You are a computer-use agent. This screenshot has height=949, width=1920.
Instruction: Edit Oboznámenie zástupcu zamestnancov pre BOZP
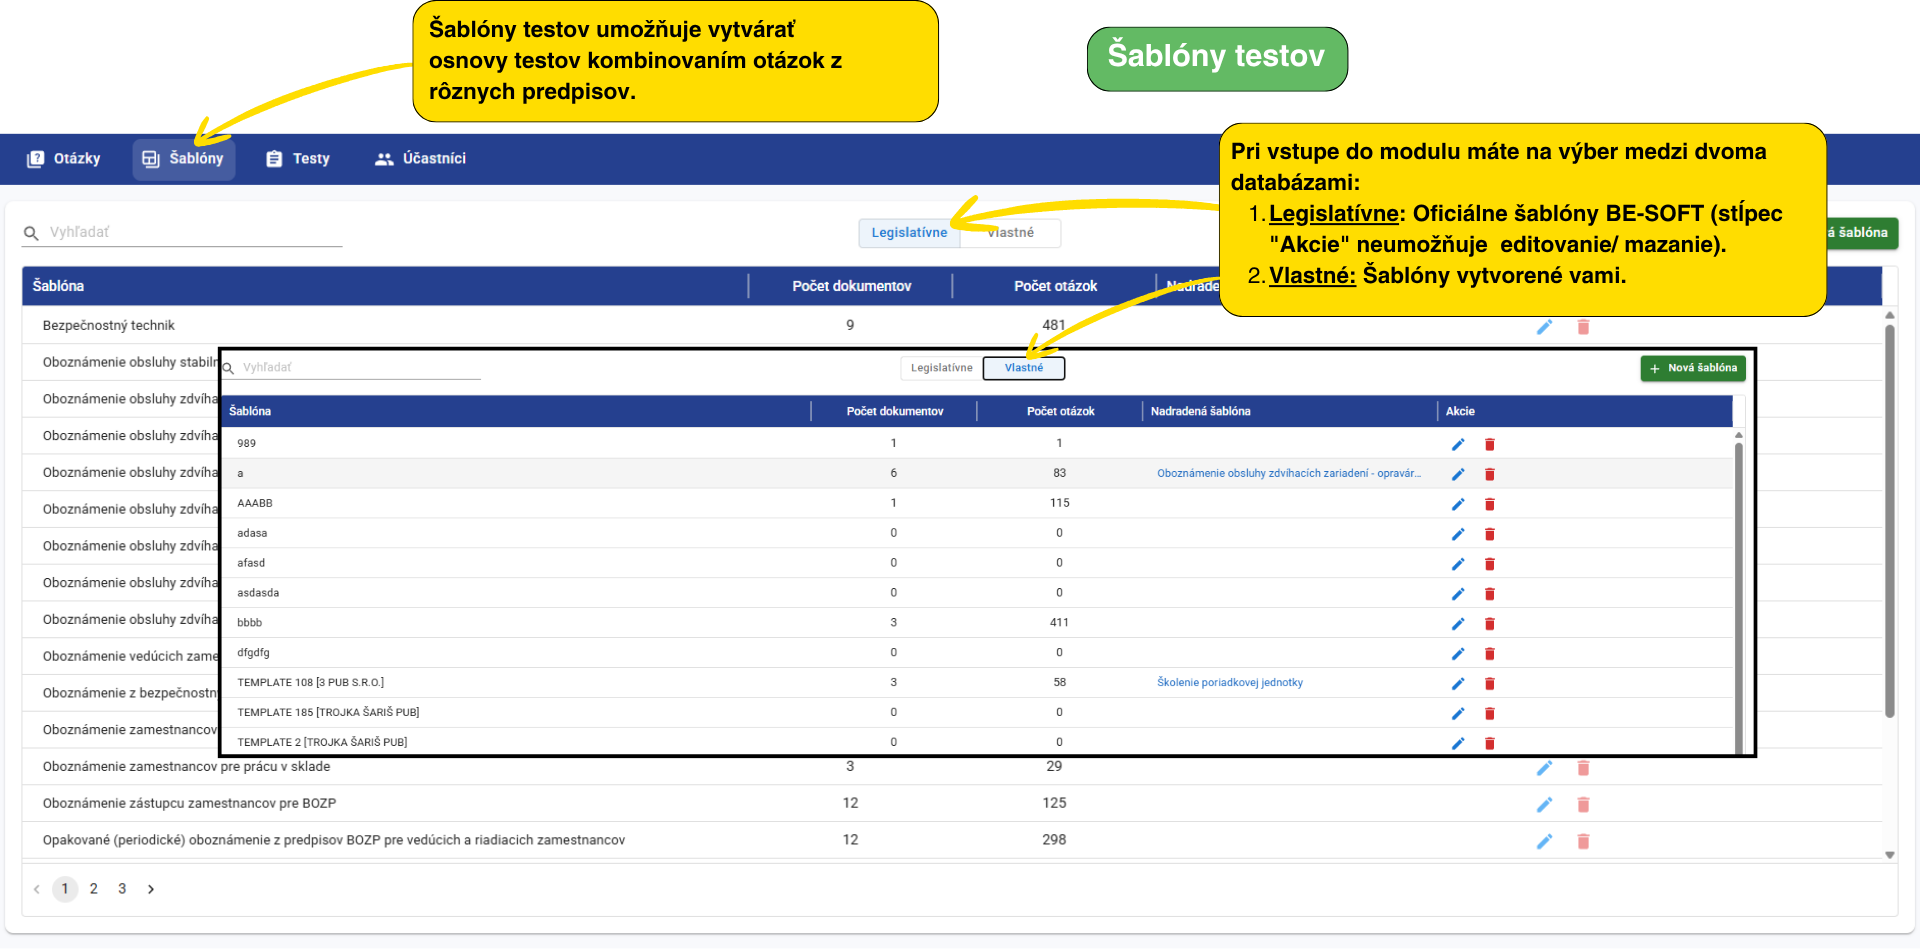pos(1544,805)
